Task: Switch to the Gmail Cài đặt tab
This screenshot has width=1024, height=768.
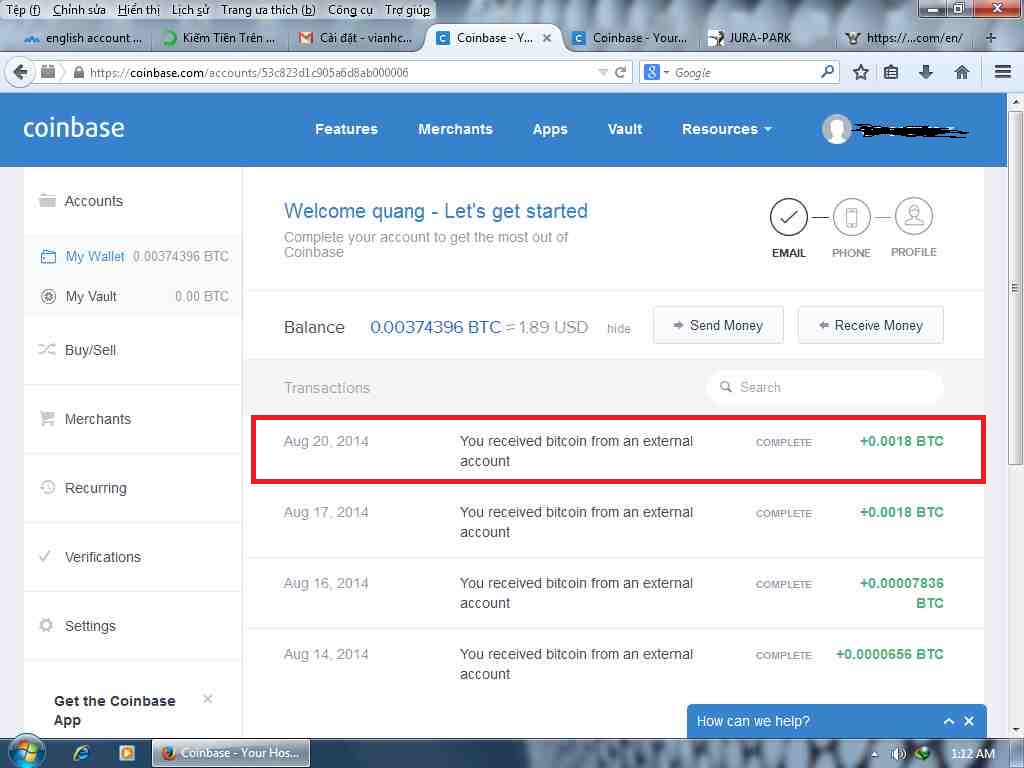Action: tap(356, 38)
